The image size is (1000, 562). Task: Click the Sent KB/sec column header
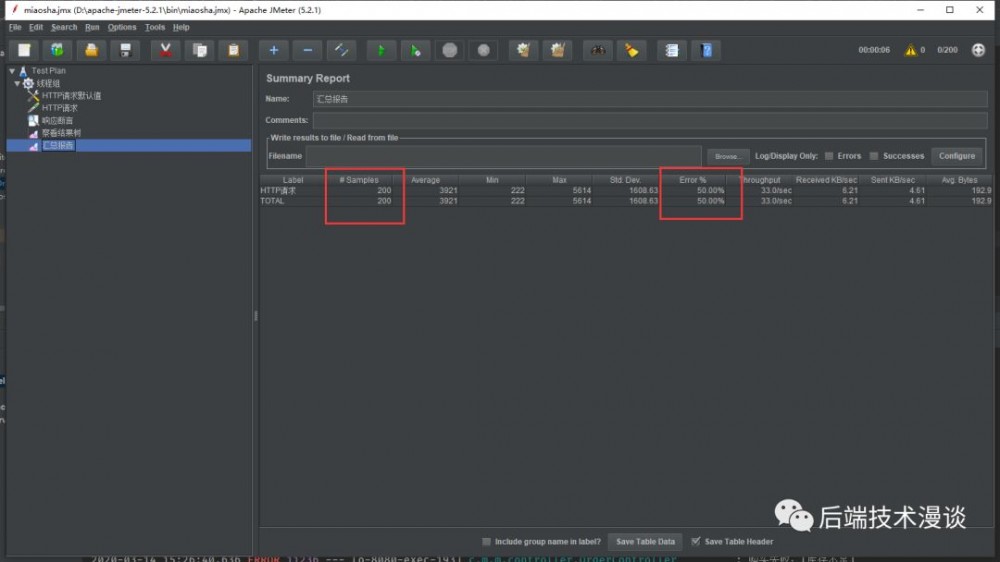[x=892, y=180]
